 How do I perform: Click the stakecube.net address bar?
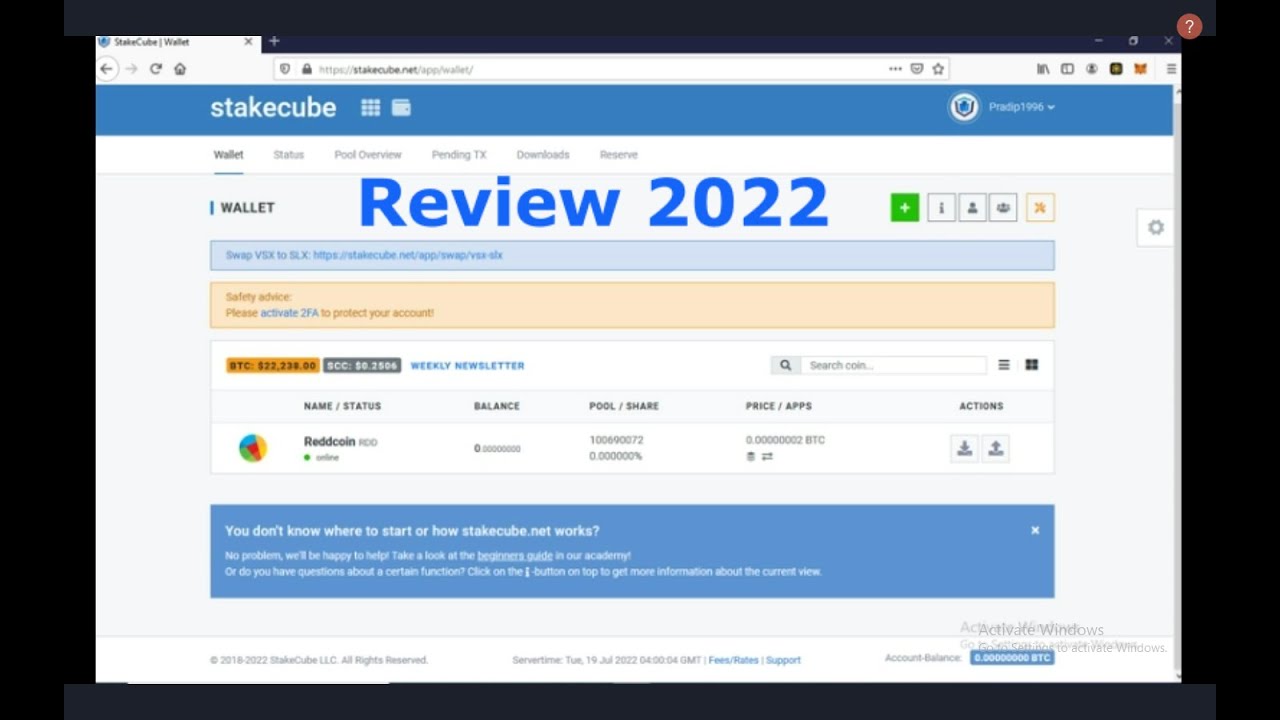pos(600,69)
